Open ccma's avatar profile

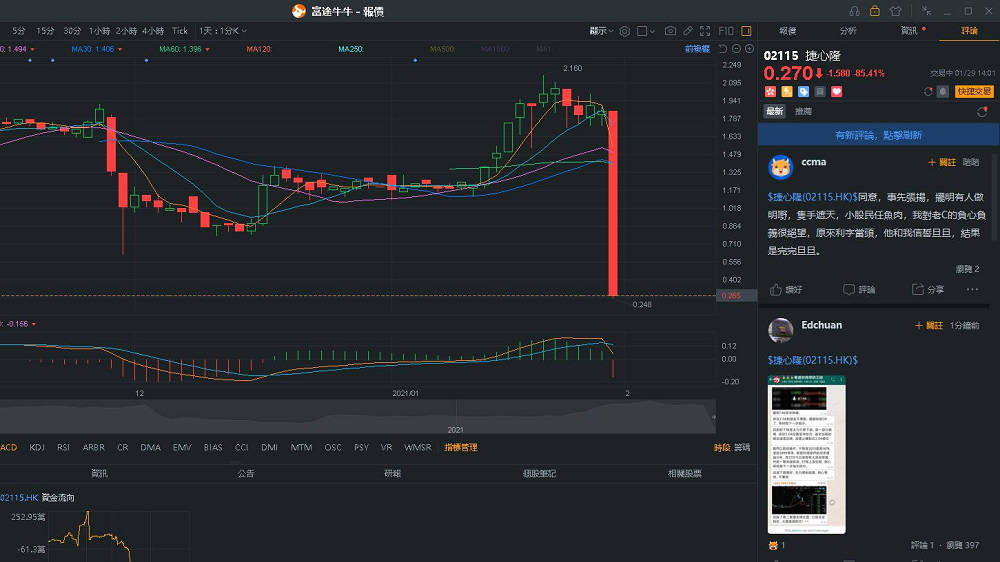tap(781, 167)
